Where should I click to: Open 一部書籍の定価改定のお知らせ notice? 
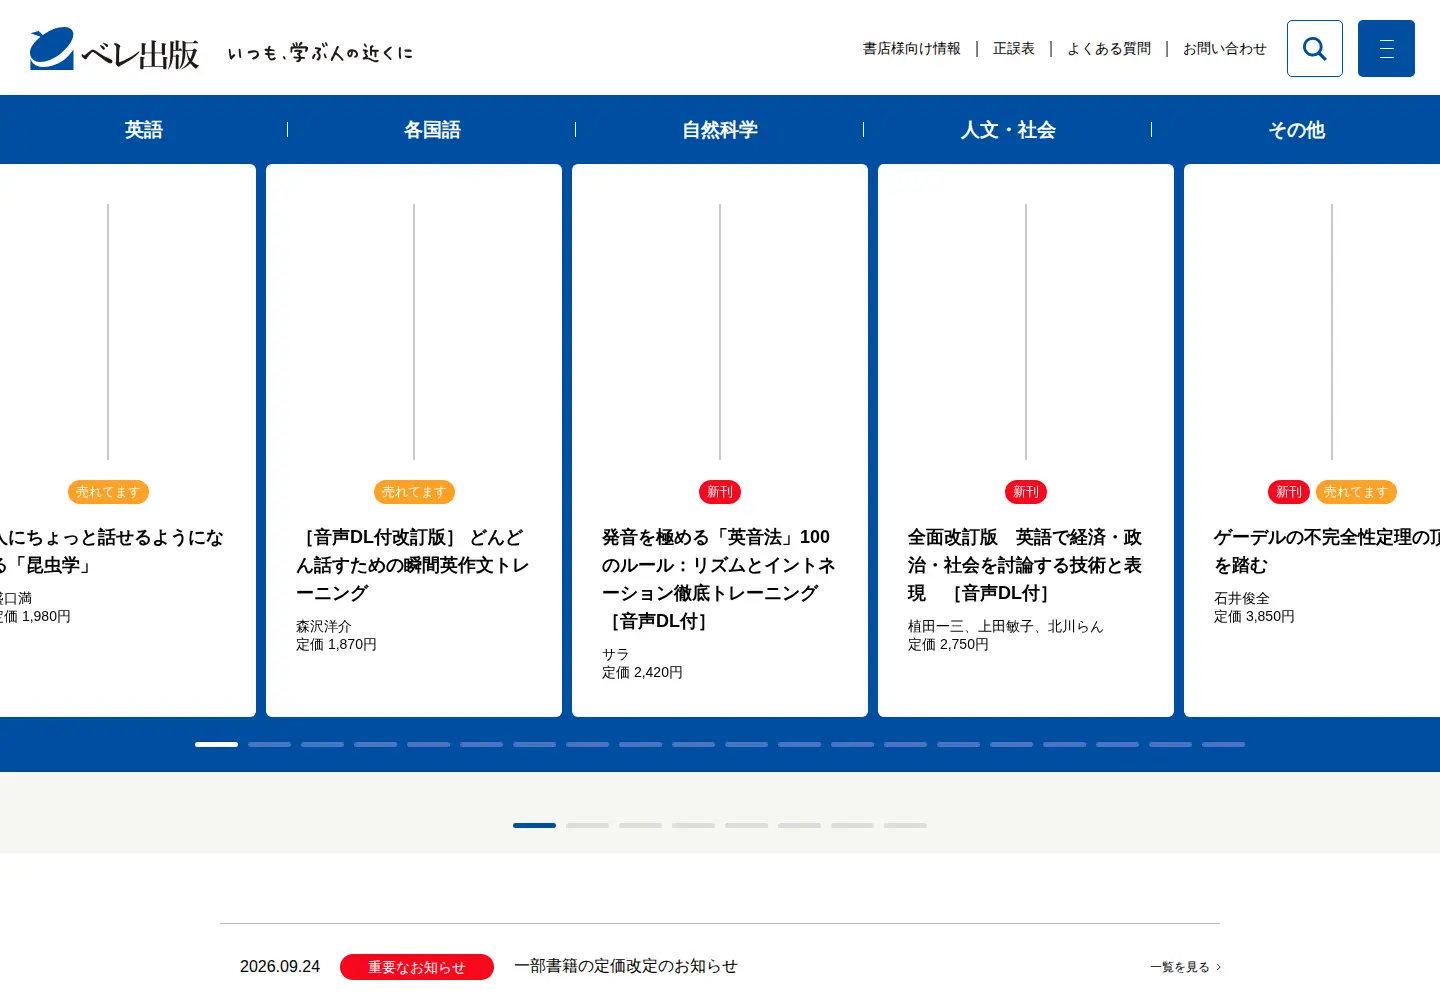[626, 966]
